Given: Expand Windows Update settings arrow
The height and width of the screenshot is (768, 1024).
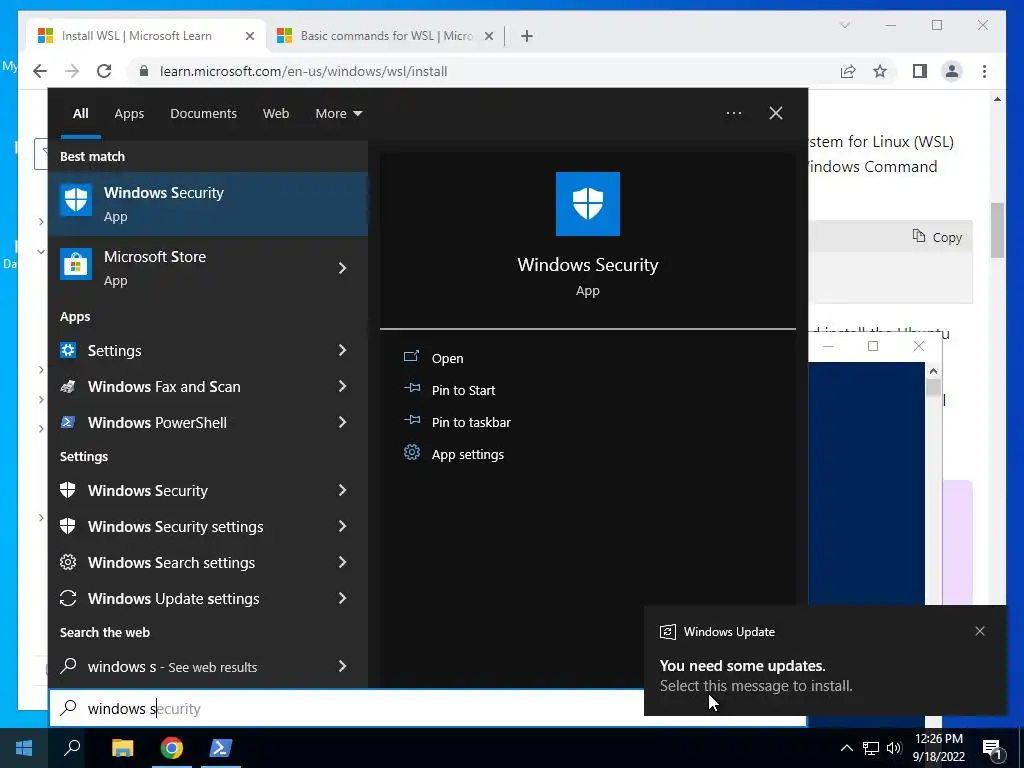Looking at the screenshot, I should coord(343,598).
